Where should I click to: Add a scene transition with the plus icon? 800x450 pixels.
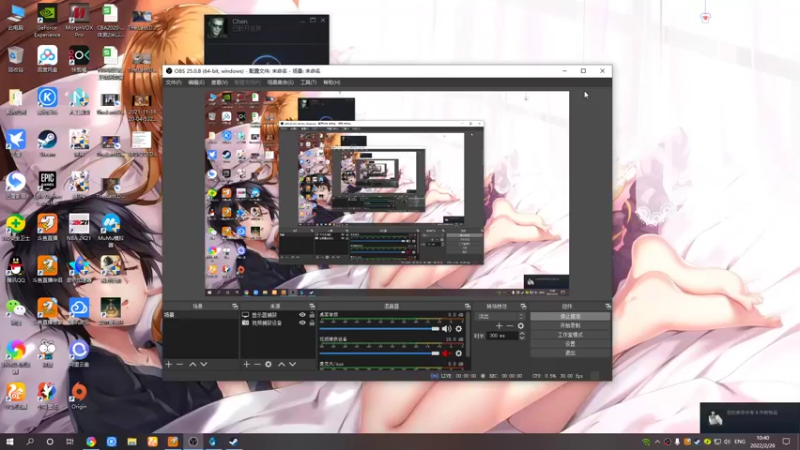click(499, 326)
